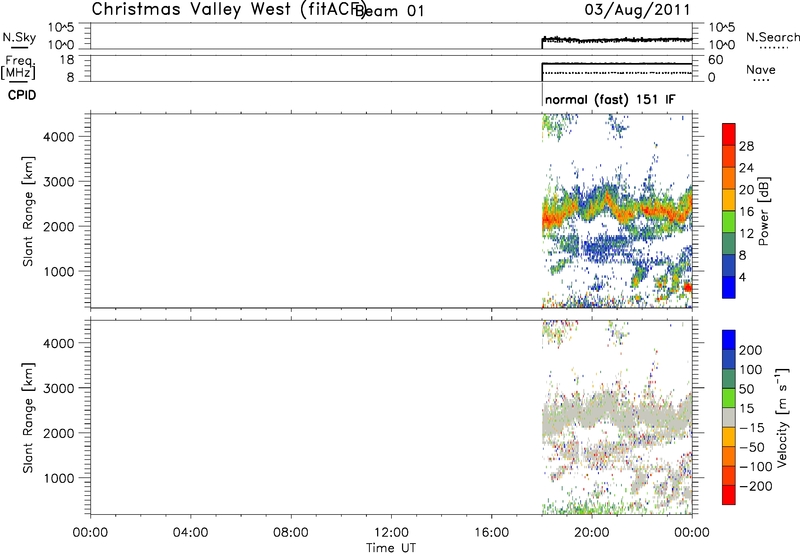This screenshot has height=554, width=800.
Task: Click the gray segment of the velocity colorbar
Action: pyautogui.click(x=729, y=417)
